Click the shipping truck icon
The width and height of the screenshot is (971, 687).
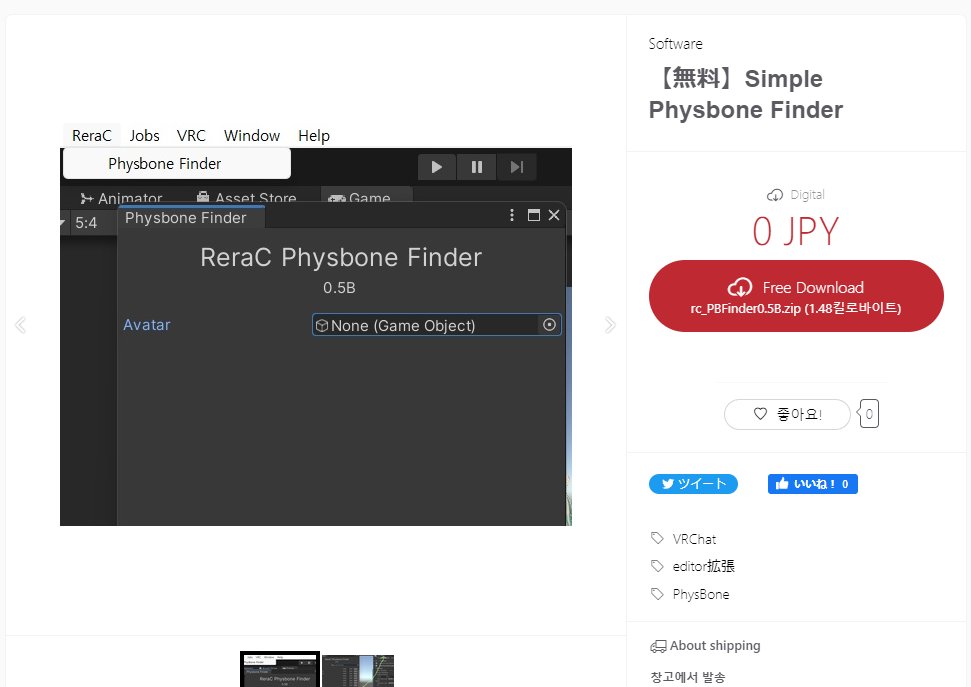[x=658, y=646]
